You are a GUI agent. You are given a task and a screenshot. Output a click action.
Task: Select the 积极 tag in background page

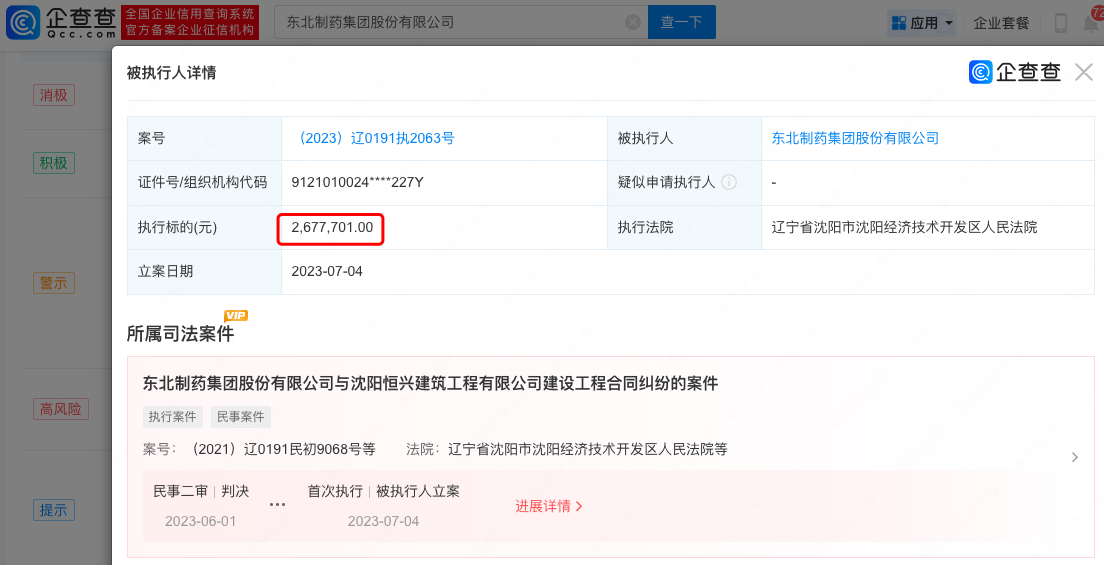(x=54, y=163)
